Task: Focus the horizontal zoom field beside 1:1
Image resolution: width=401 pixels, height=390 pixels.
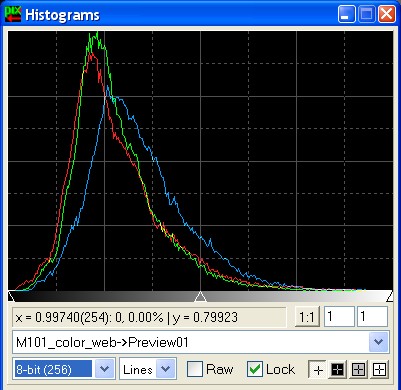Action: tap(339, 317)
